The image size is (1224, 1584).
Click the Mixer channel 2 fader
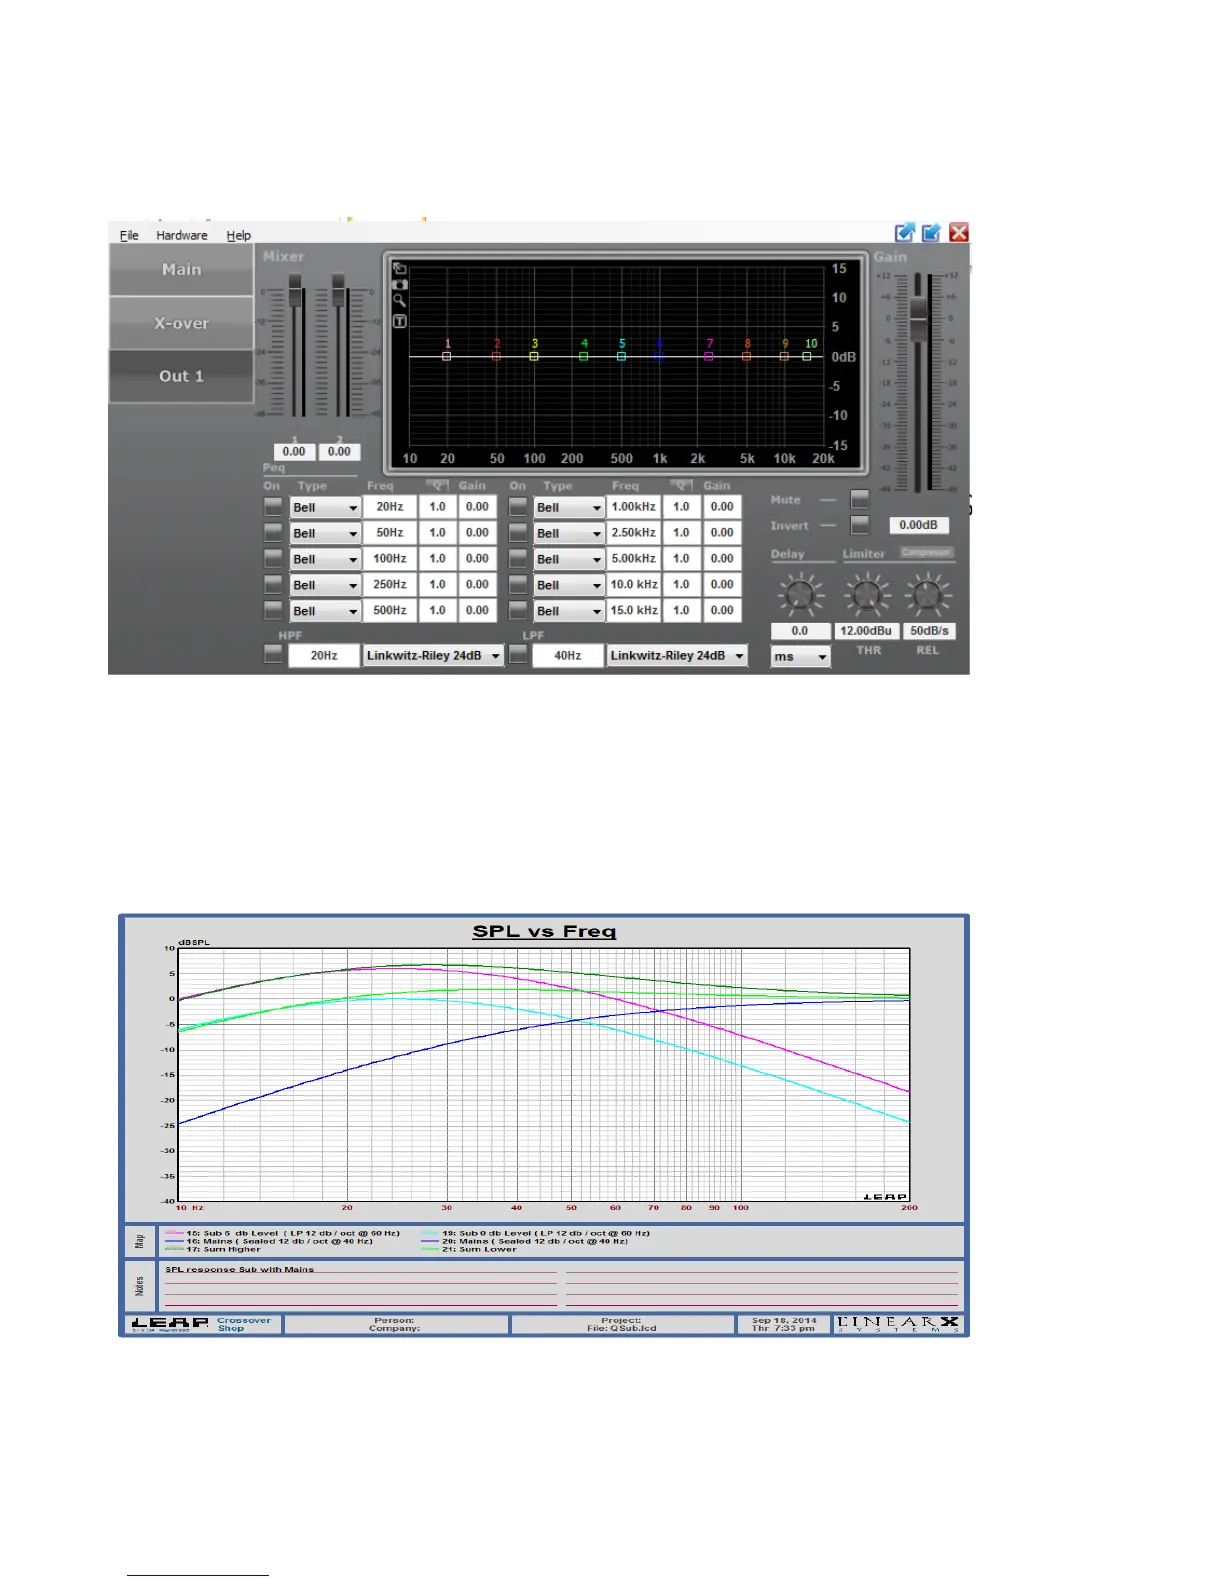pyautogui.click(x=339, y=290)
